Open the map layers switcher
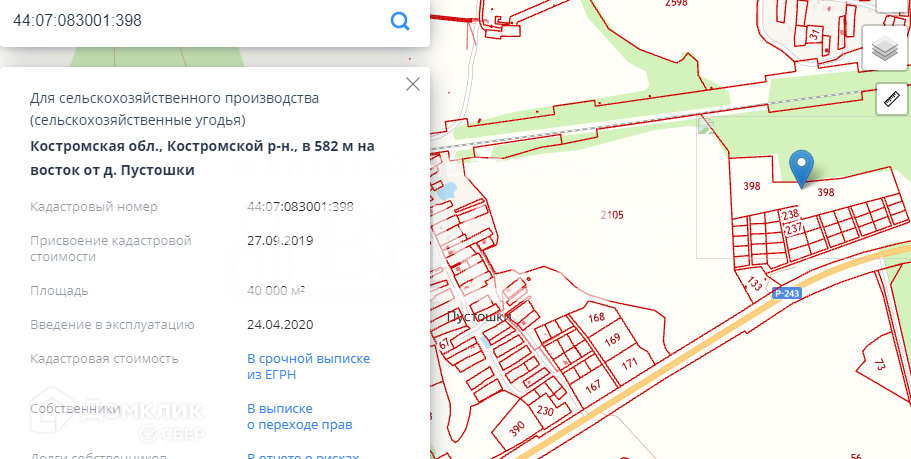Screen dimensions: 911x459 (885, 48)
